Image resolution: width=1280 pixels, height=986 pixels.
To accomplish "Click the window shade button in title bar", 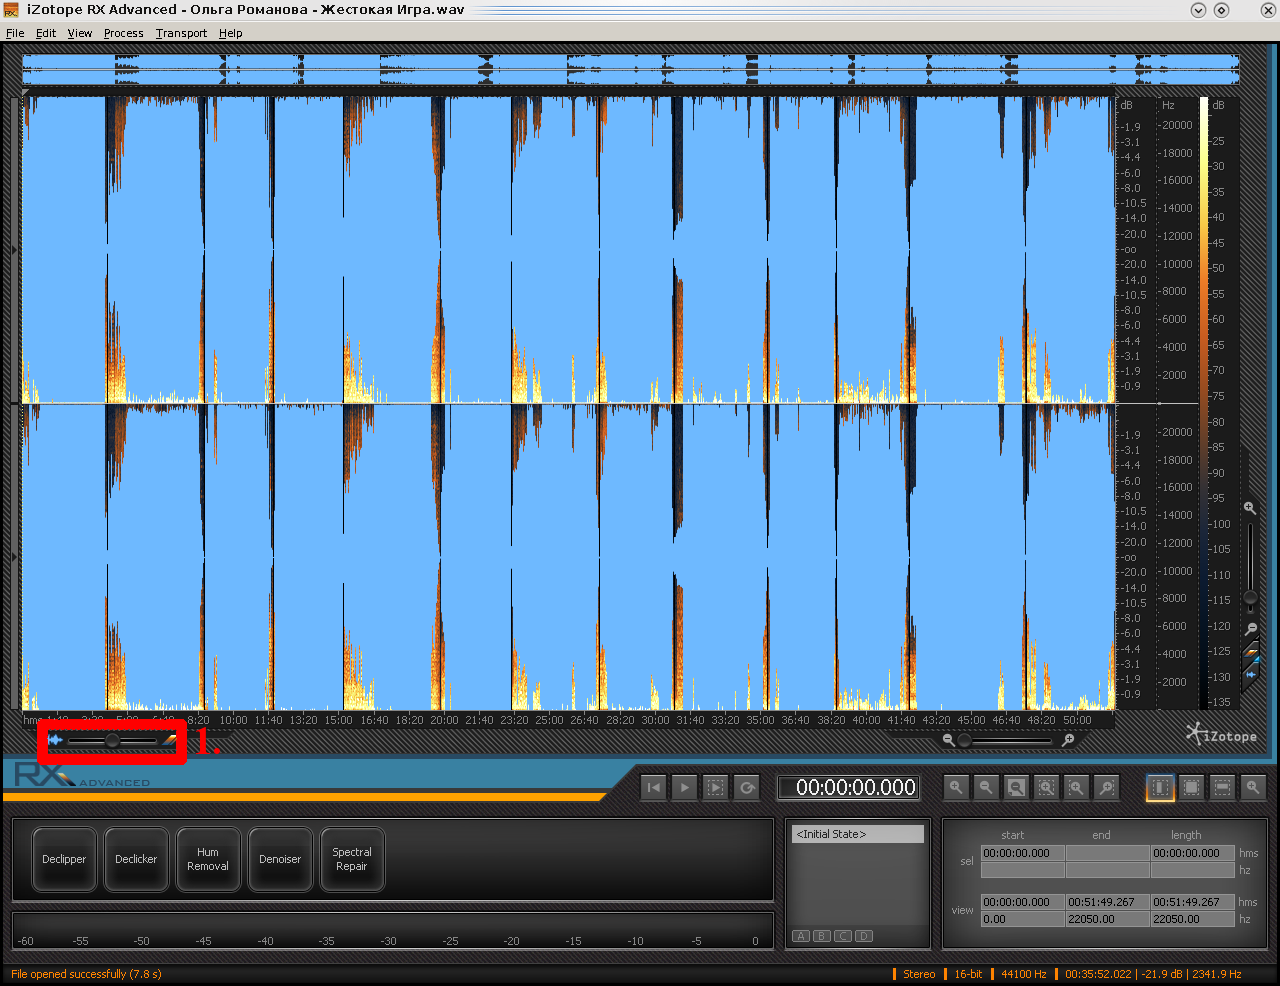I will 1198,10.
